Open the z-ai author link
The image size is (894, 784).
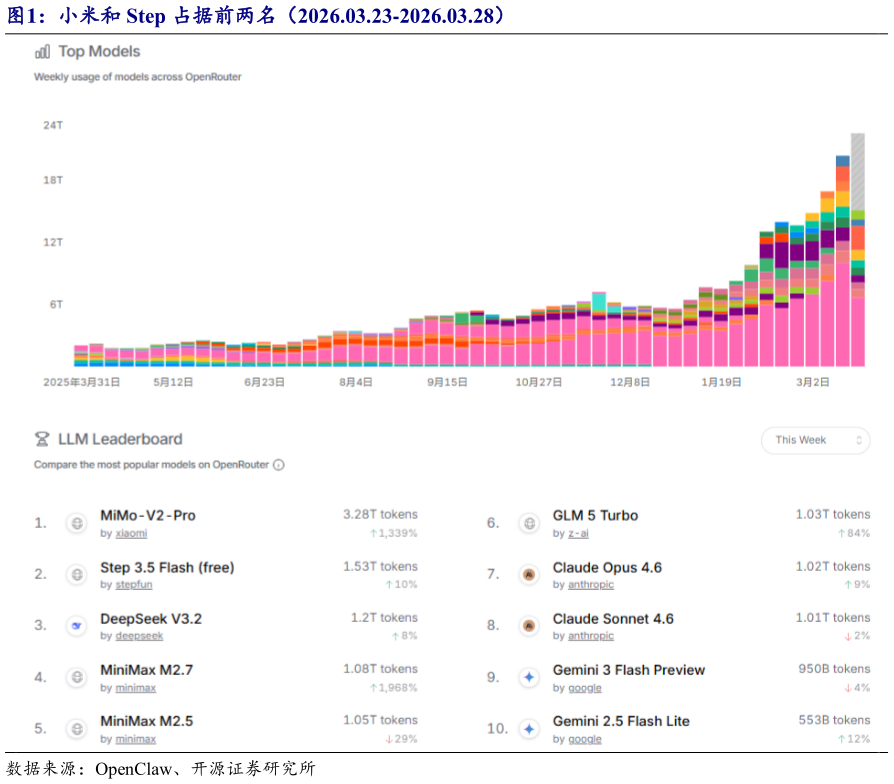point(578,533)
